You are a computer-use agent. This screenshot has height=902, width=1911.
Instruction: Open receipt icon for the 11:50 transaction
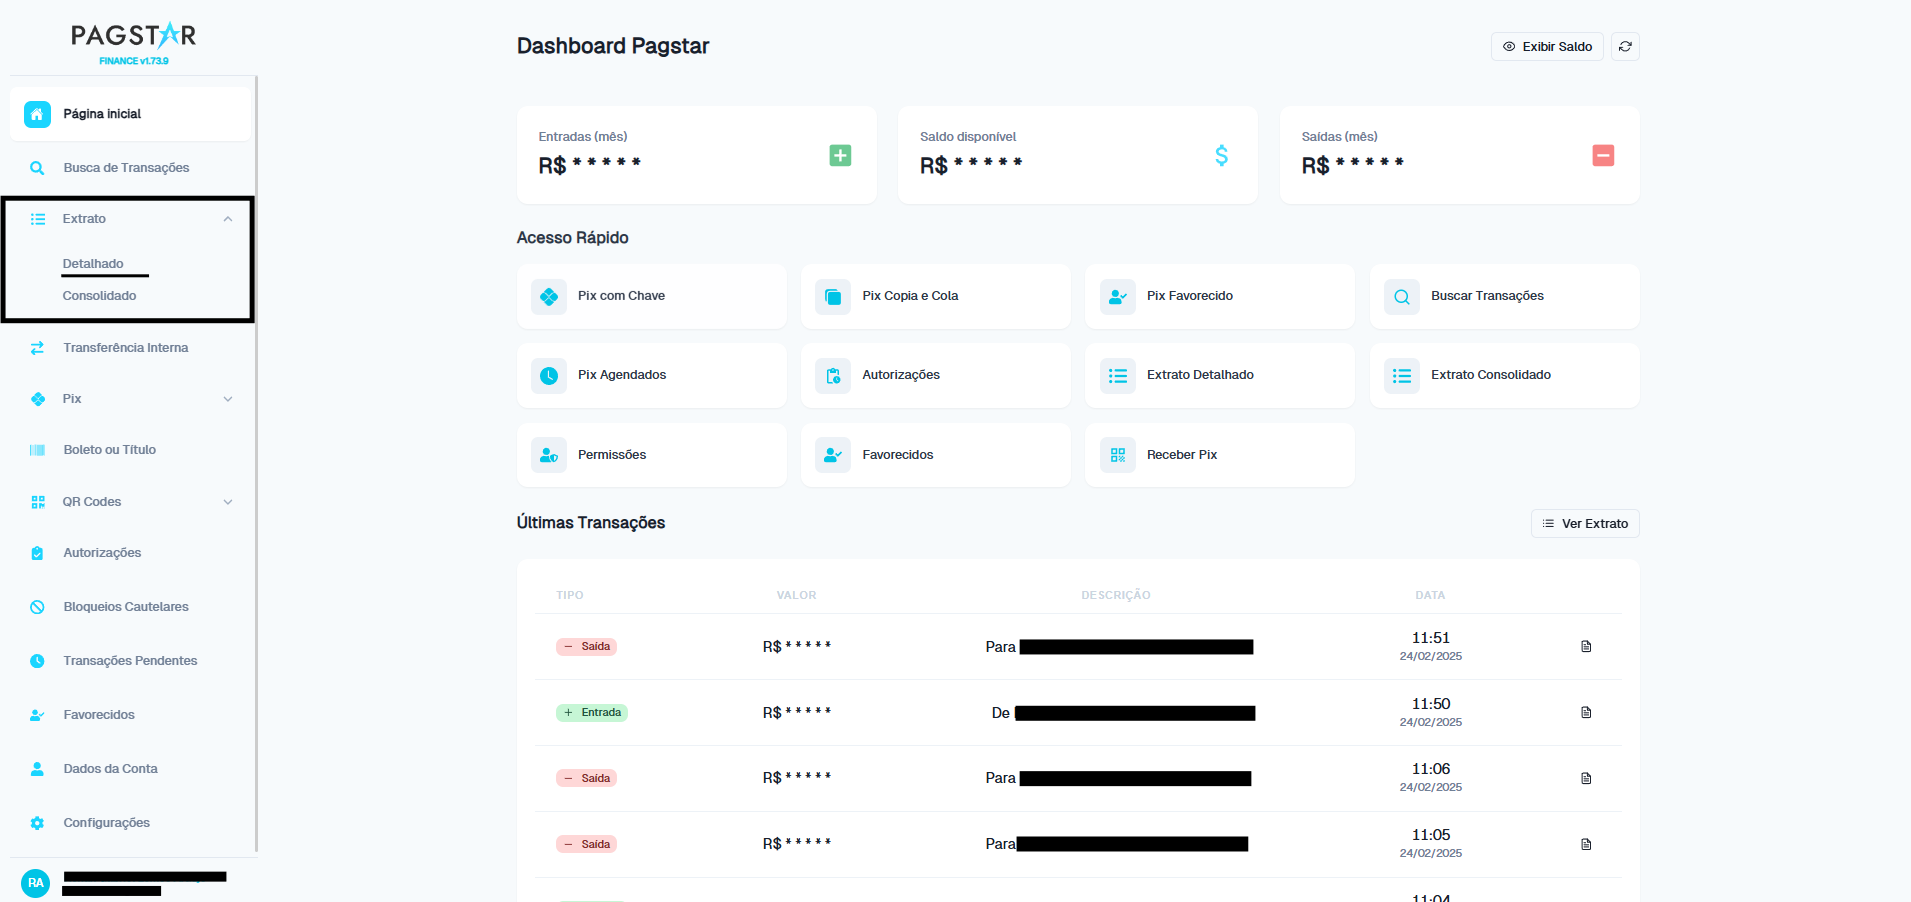1586,713
